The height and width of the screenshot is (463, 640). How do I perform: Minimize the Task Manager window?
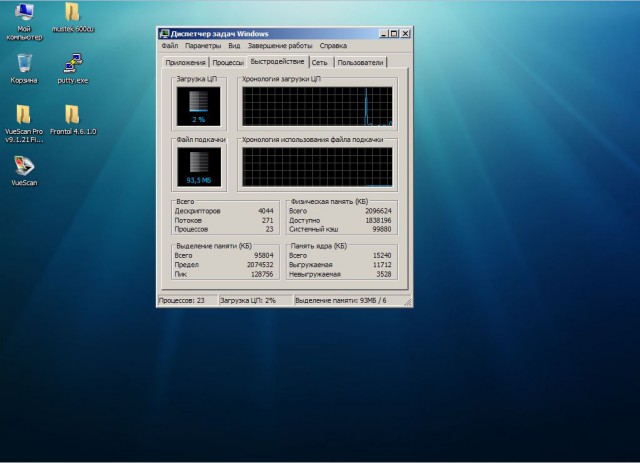click(x=383, y=33)
